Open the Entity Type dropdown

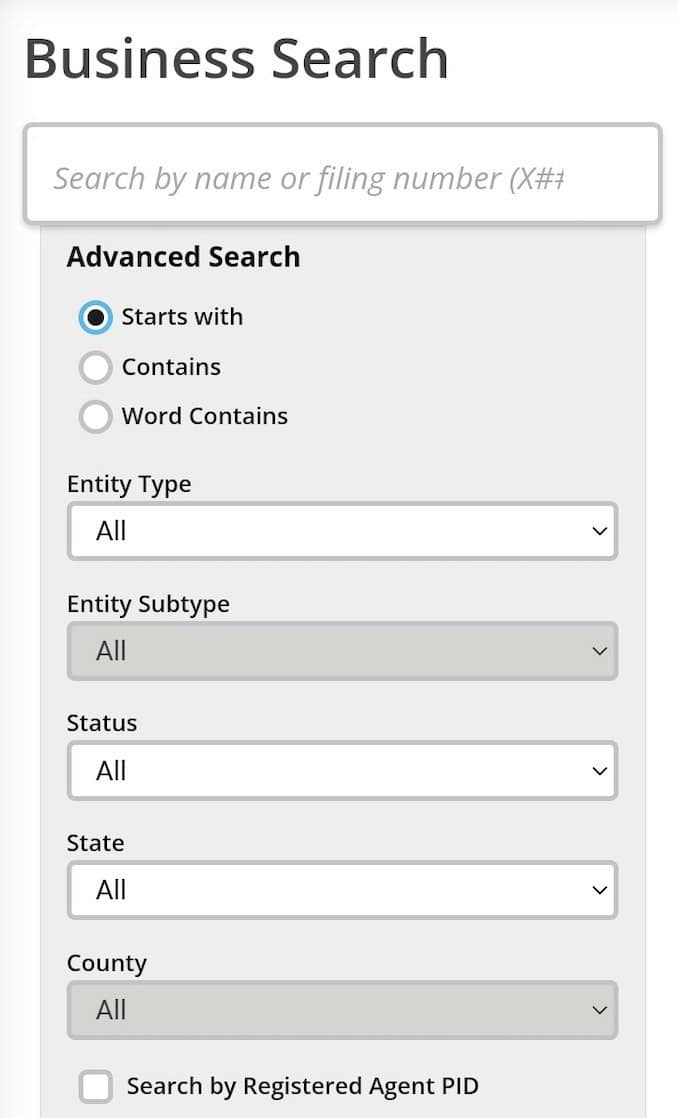(x=342, y=531)
